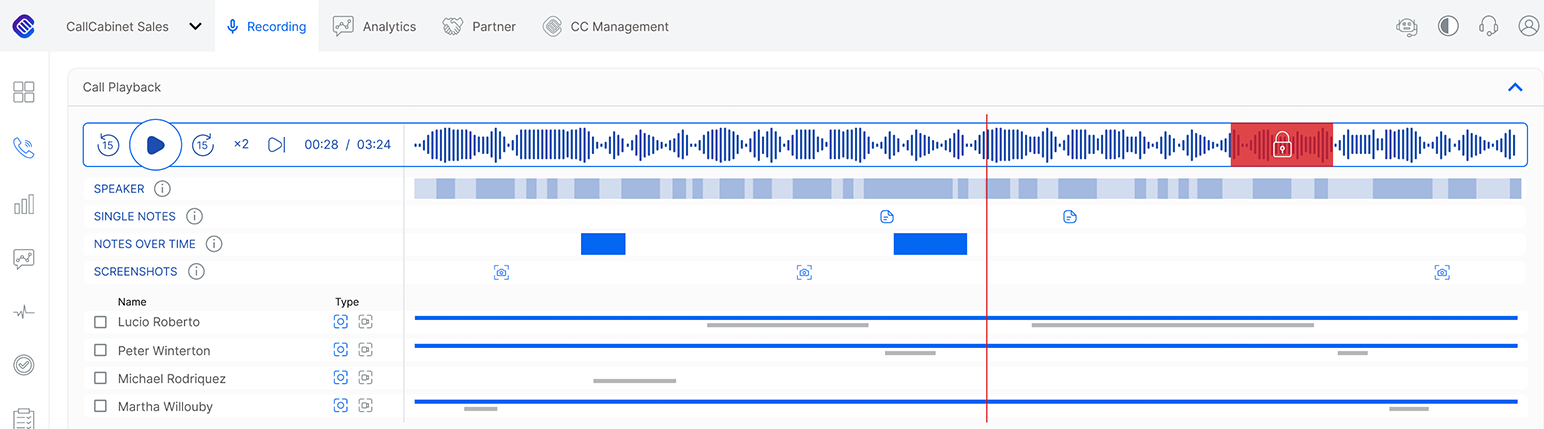Viewport: 1544px width, 429px height.
Task: Skip forward 15 seconds
Action: coord(203,145)
